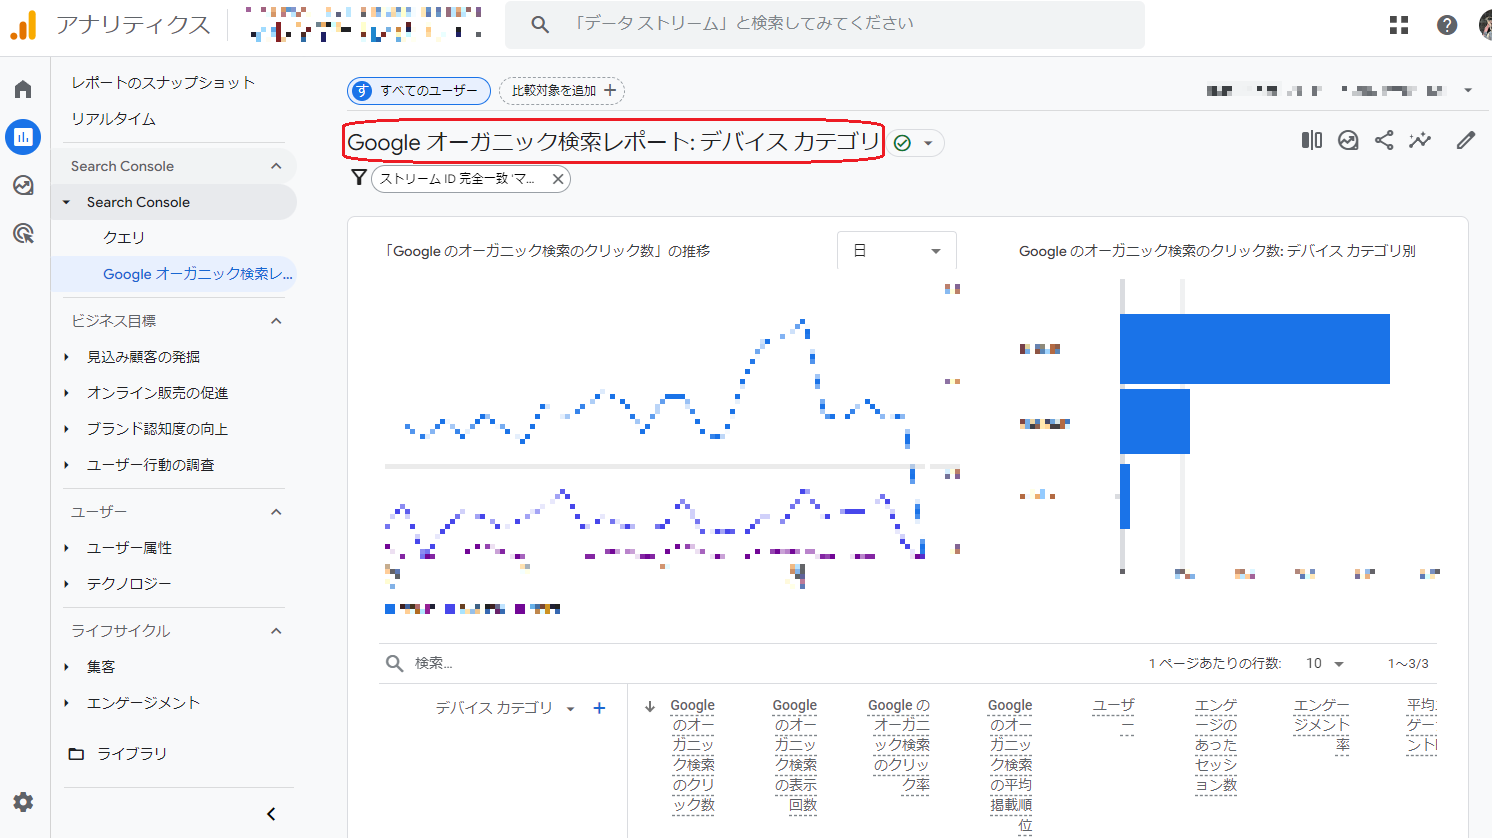Open the Home icon in left navigation
This screenshot has width=1492, height=838.
click(23, 88)
